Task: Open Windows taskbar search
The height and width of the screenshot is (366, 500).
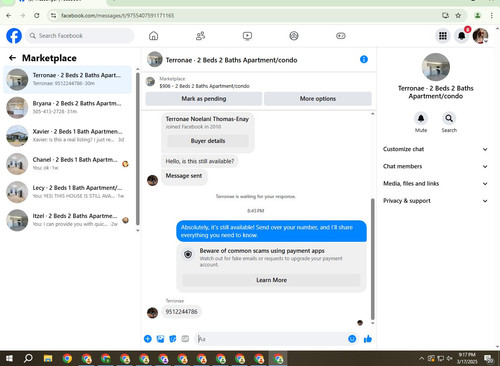Action: (x=28, y=358)
